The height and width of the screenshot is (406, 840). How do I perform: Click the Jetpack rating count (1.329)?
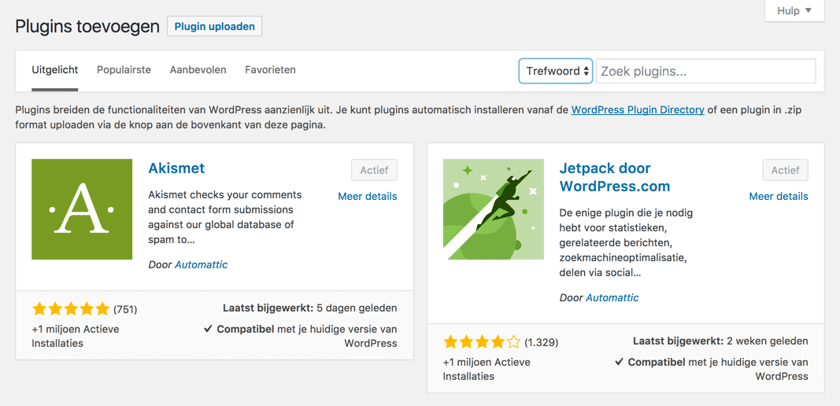pyautogui.click(x=541, y=342)
